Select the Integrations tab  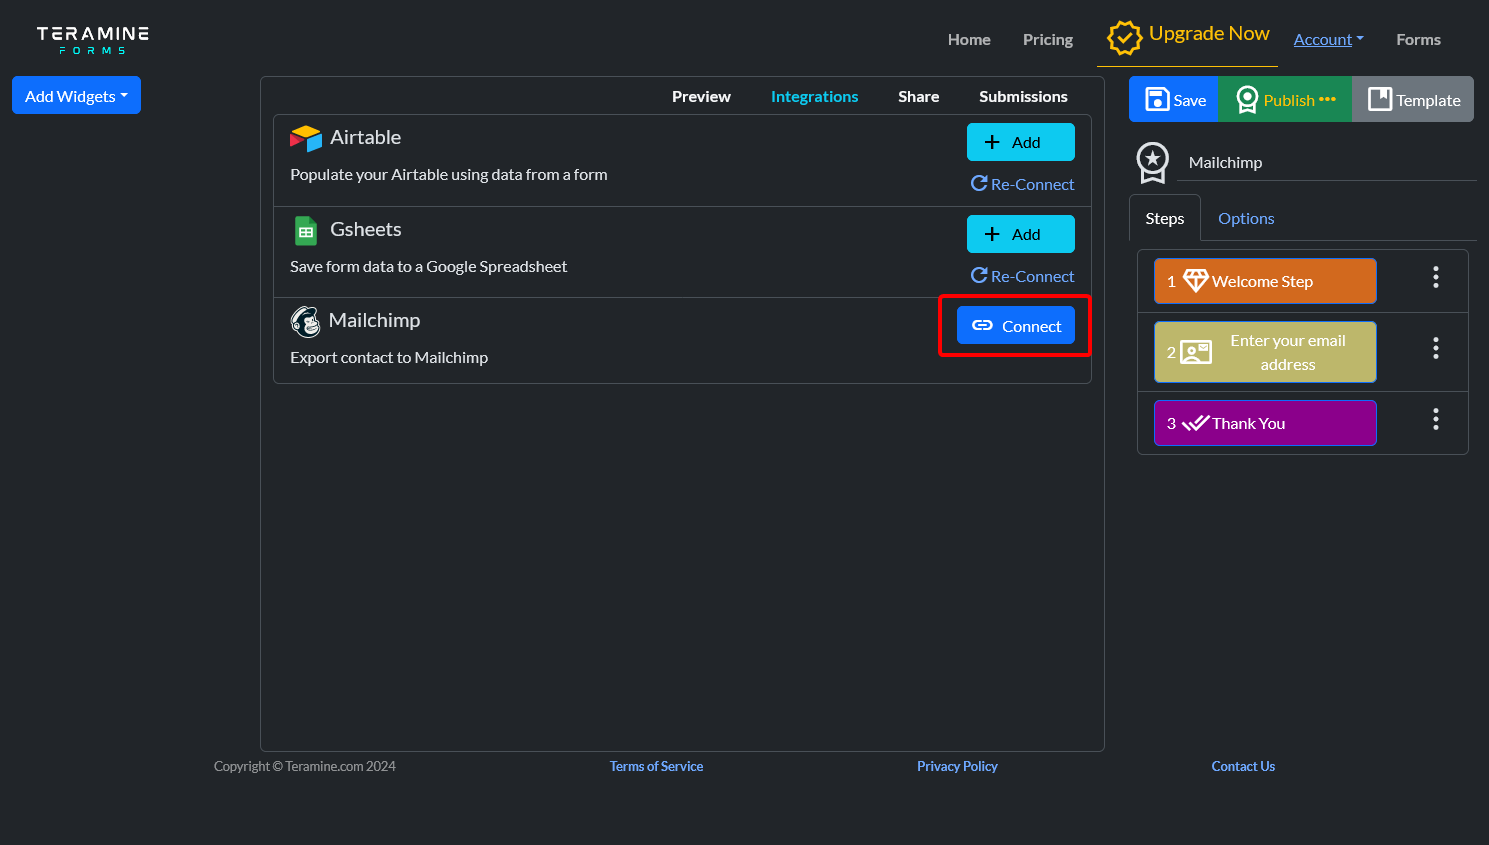pos(814,96)
